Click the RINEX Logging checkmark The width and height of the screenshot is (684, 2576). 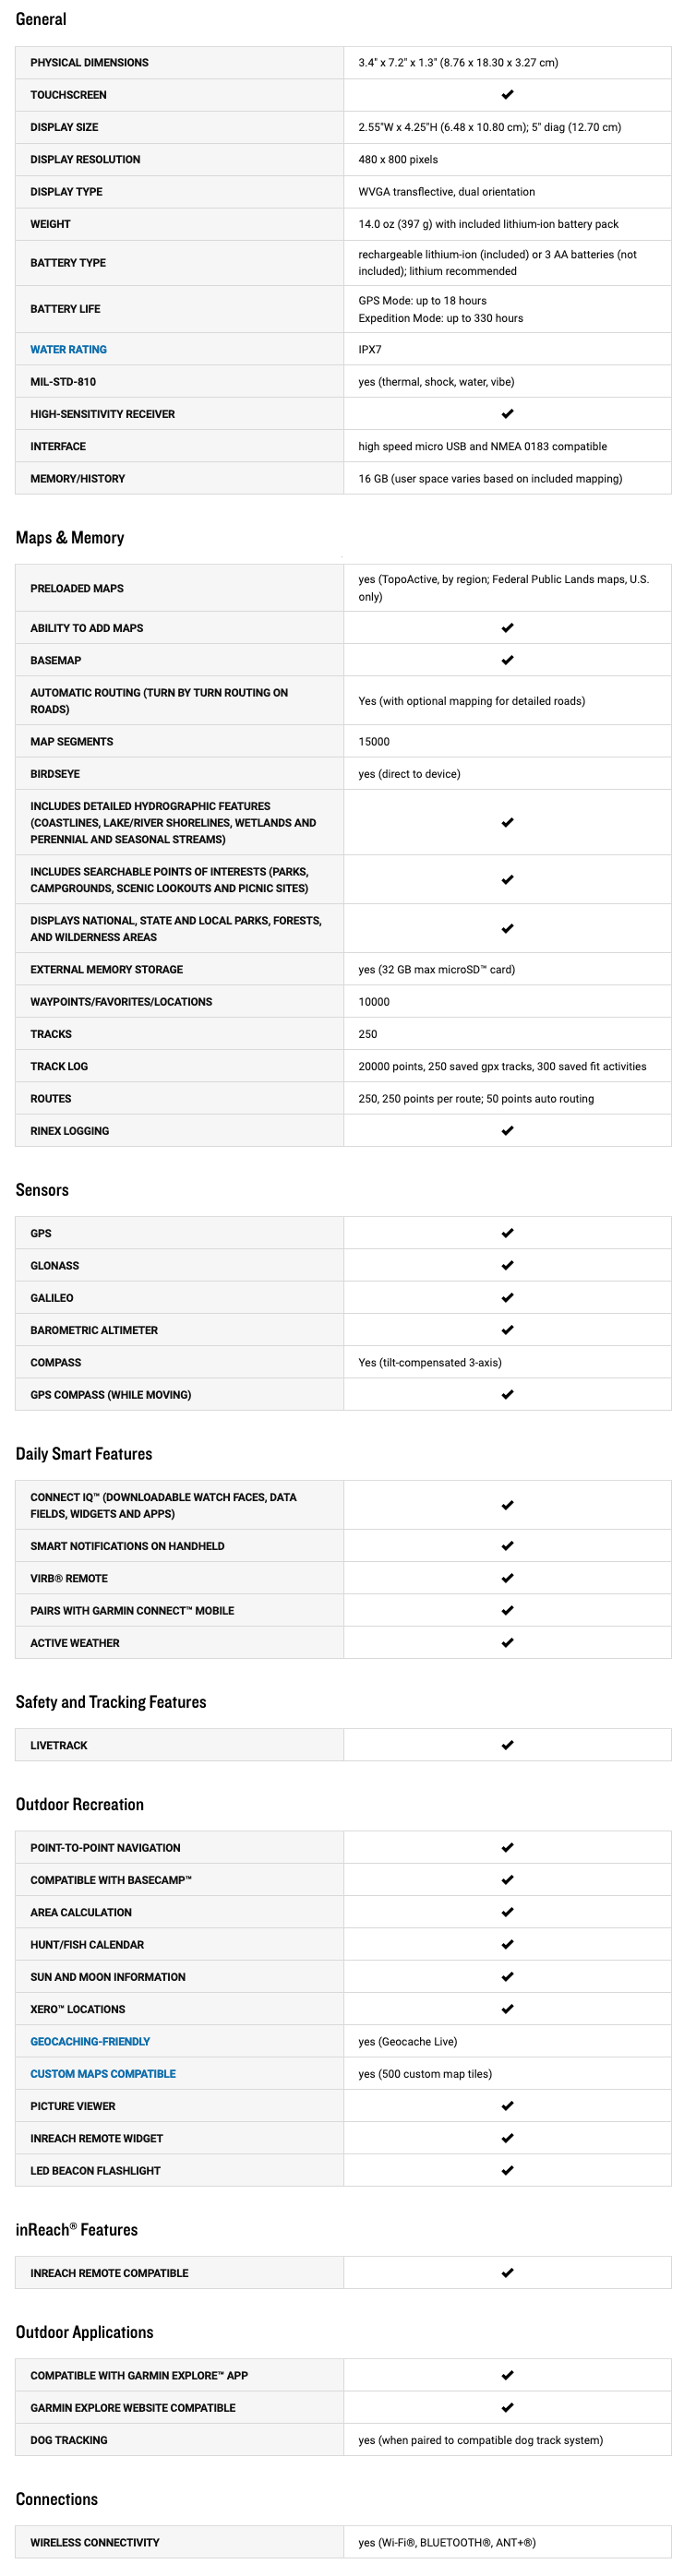507,1131
